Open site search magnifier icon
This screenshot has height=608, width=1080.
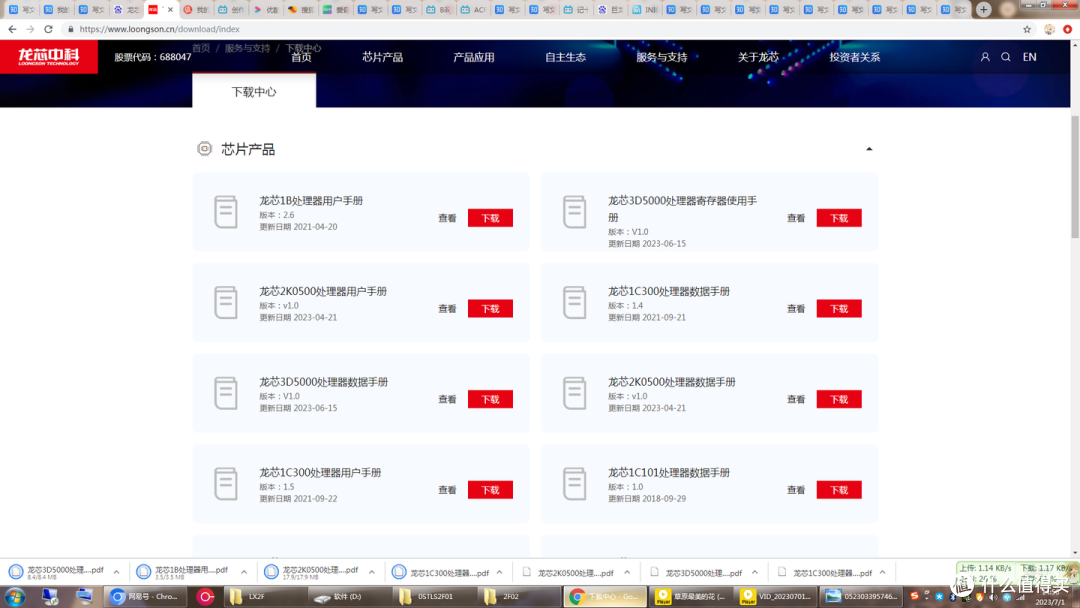click(1006, 57)
